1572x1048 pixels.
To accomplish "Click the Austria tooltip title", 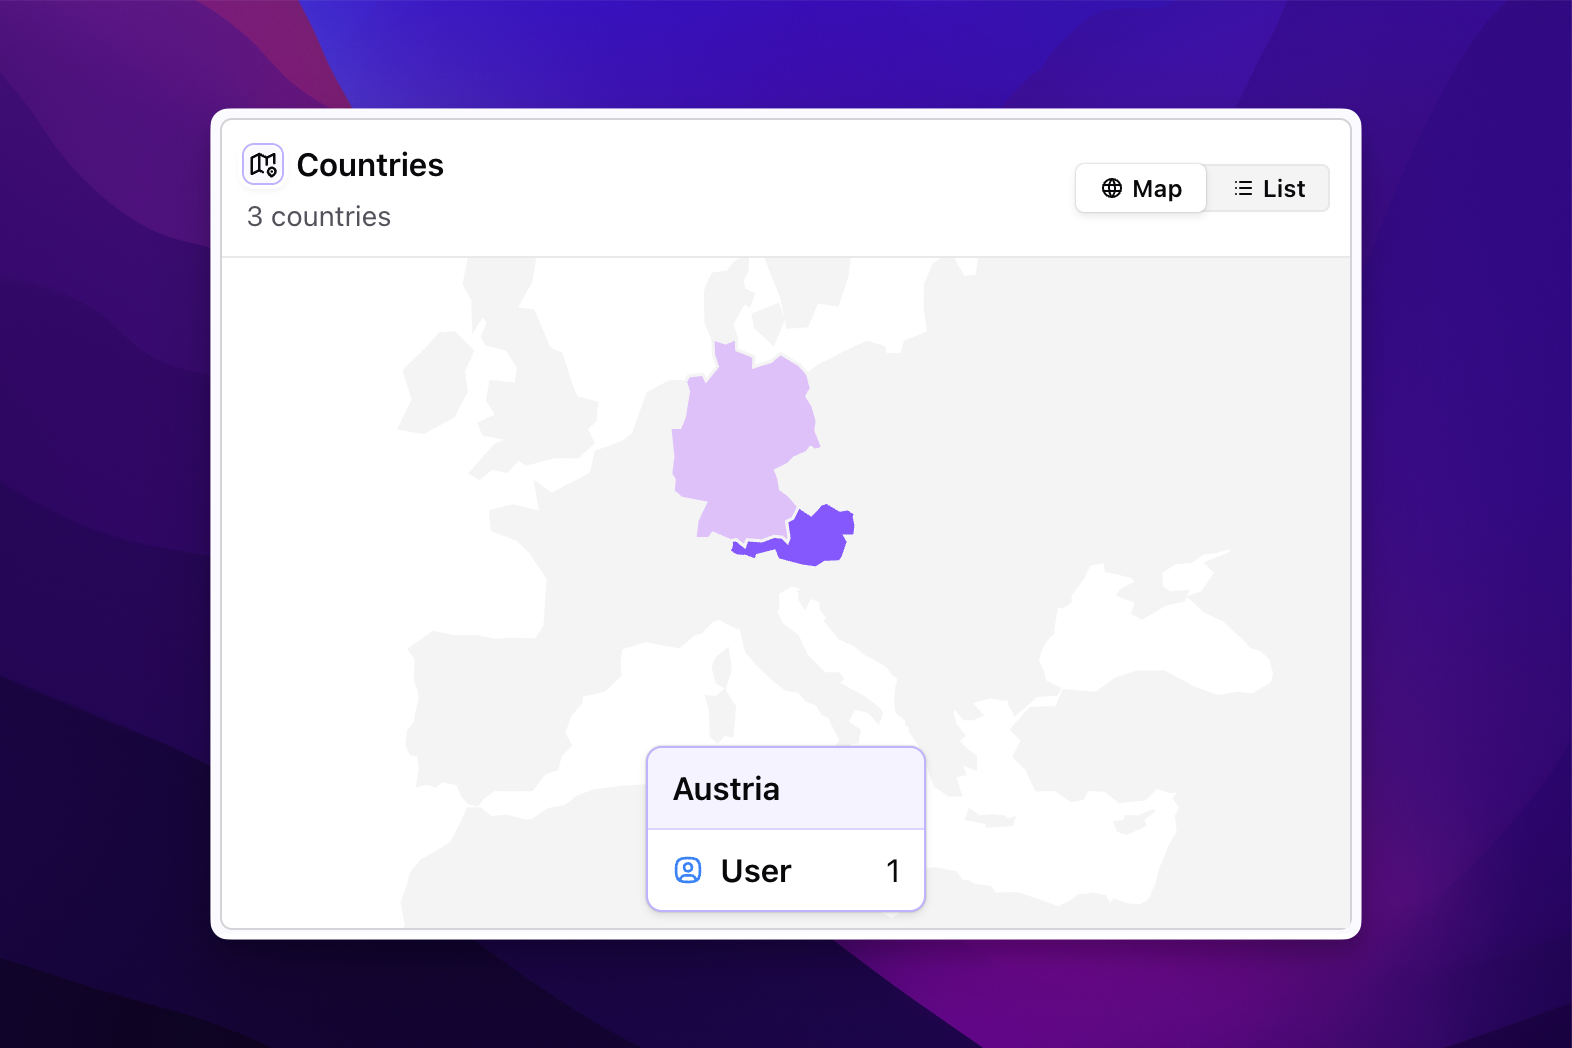I will click(x=726, y=789).
